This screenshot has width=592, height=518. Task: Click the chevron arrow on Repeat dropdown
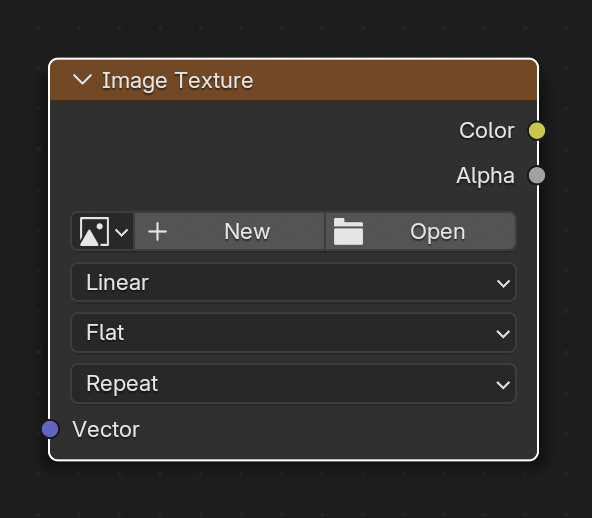coord(503,385)
